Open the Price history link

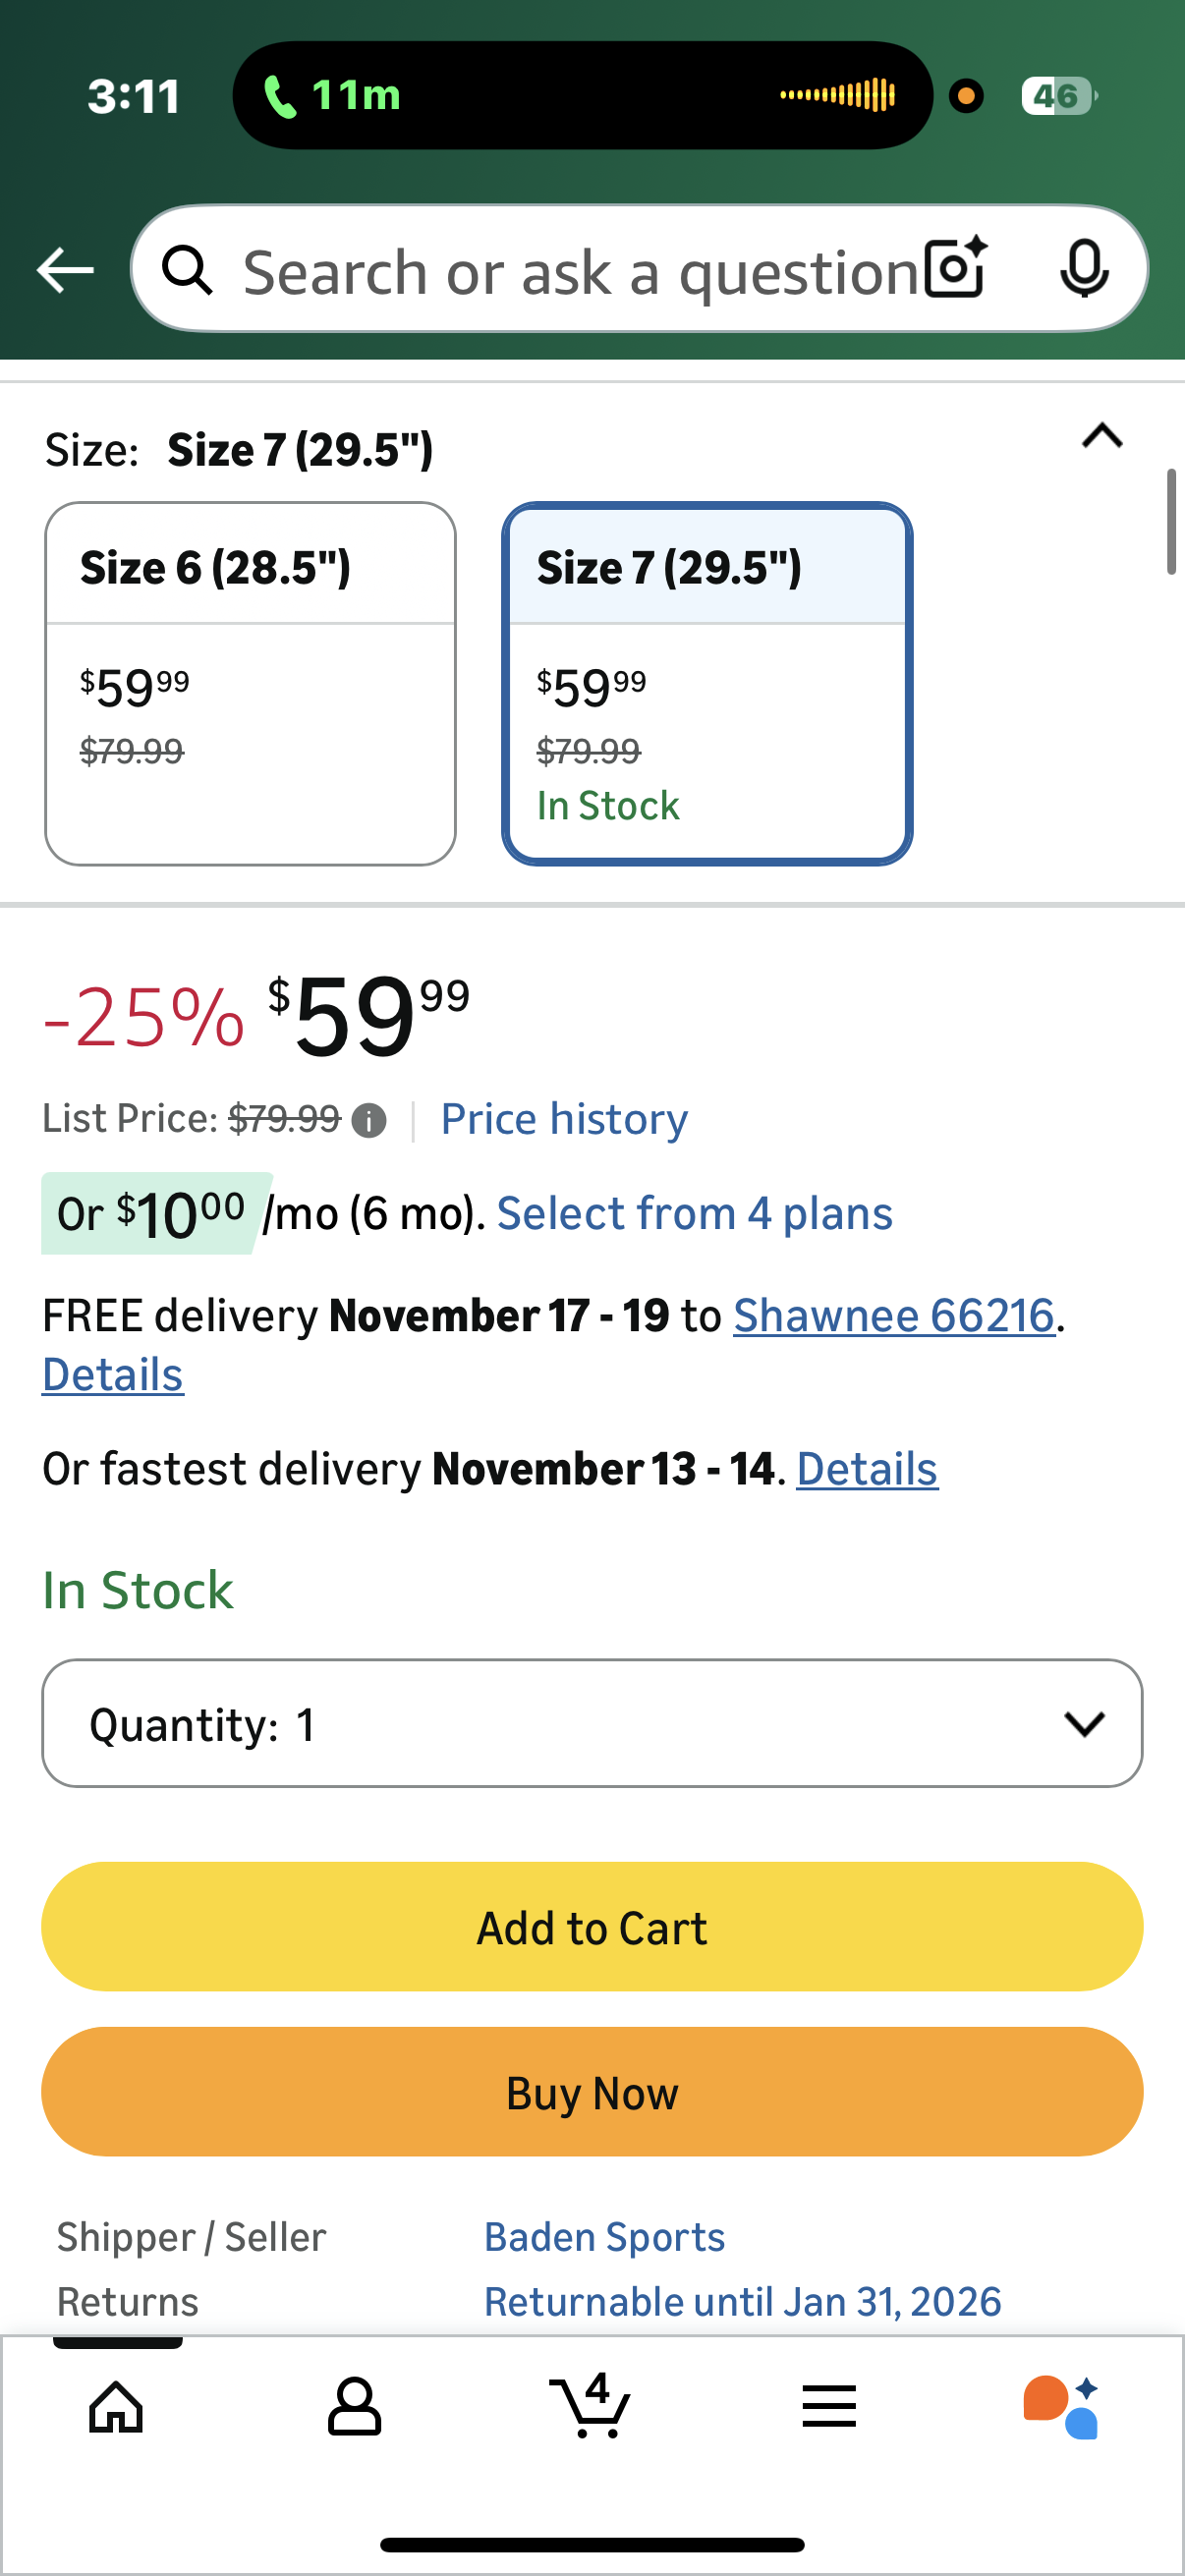(564, 1119)
